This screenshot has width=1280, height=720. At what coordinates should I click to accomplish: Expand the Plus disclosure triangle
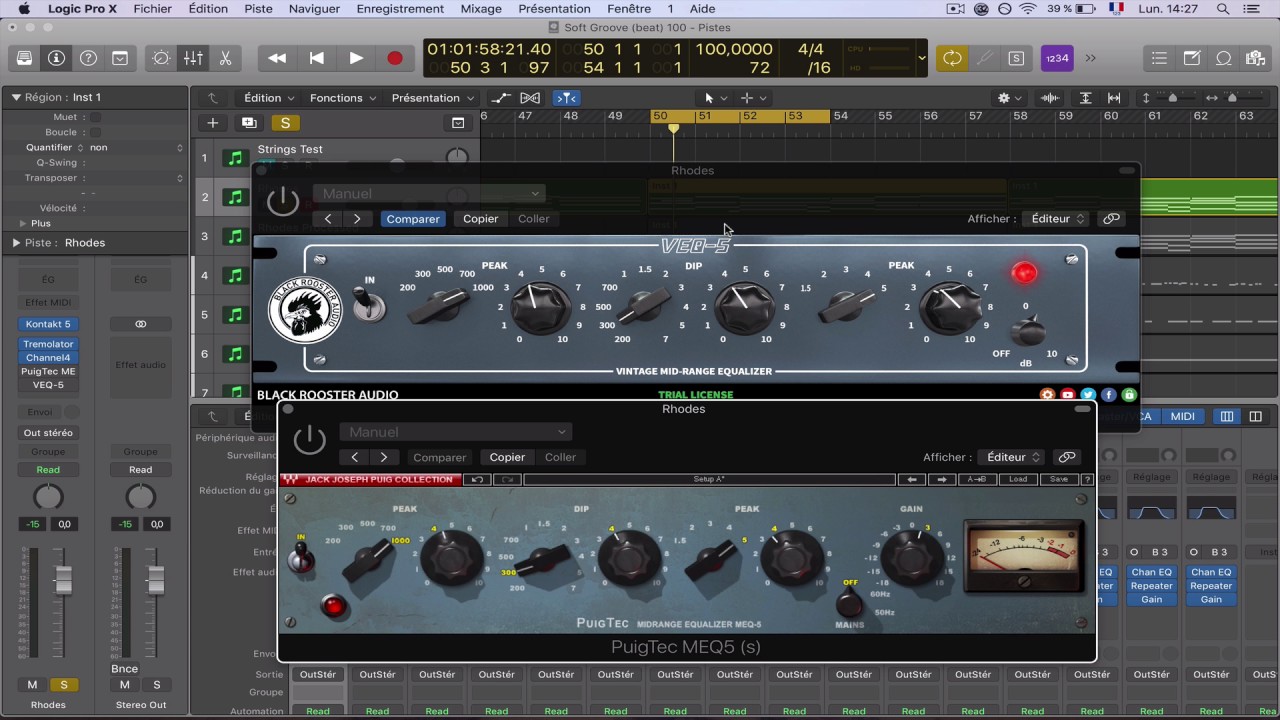(23, 223)
